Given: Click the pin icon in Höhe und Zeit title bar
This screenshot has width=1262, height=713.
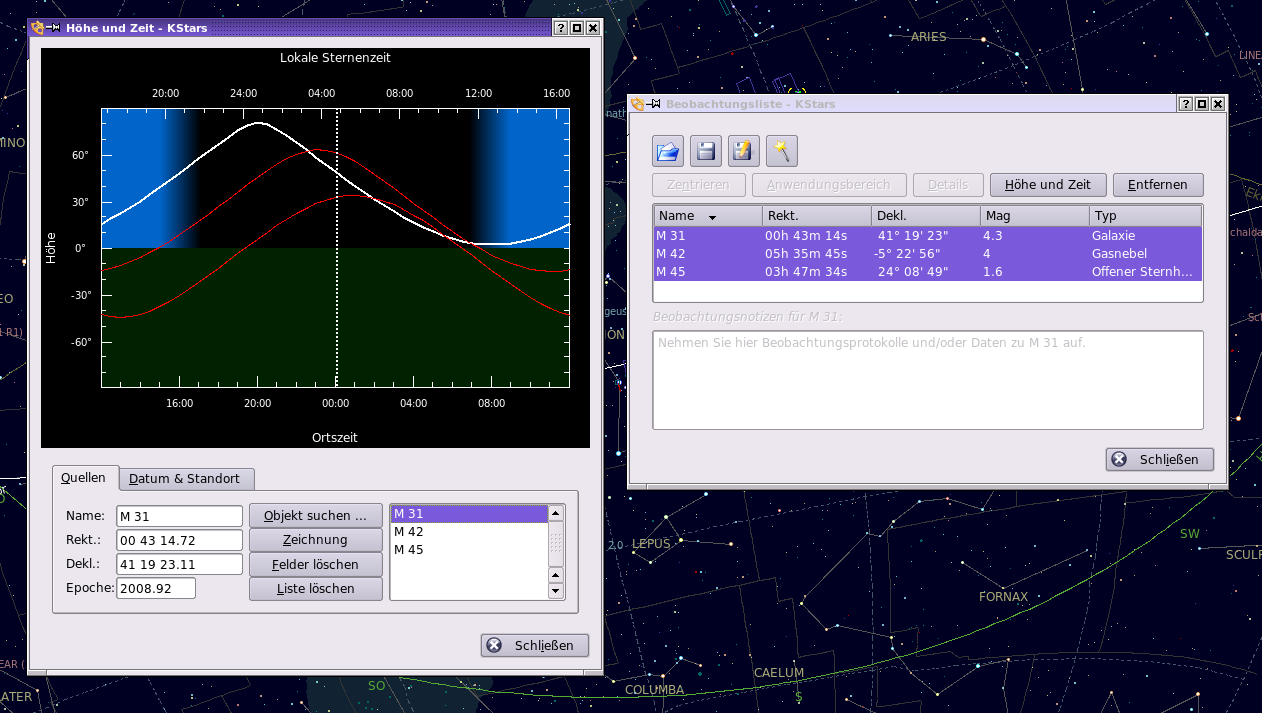Looking at the screenshot, I should coord(53,28).
